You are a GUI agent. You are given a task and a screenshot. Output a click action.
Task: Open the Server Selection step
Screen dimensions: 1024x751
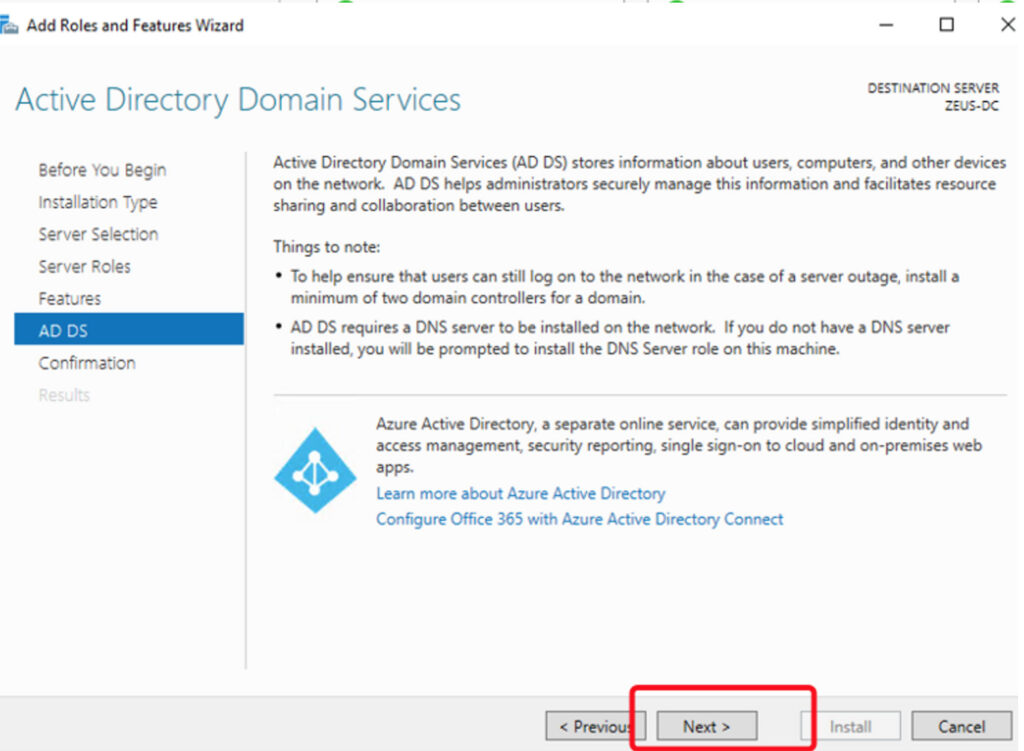point(98,234)
